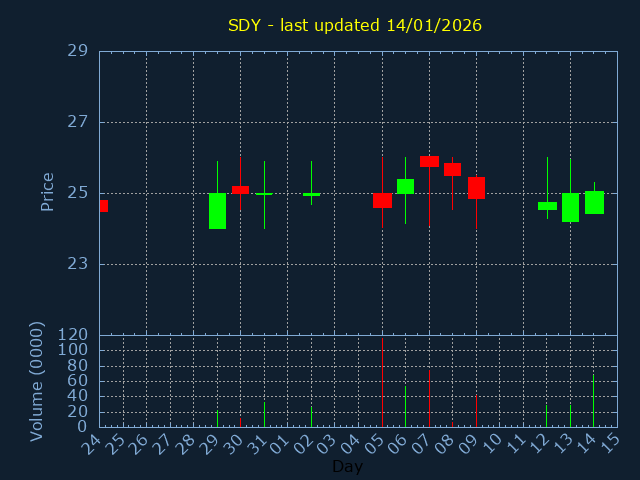Click the 60 volume axis tick label
This screenshot has height=480, width=640.
coord(78,381)
